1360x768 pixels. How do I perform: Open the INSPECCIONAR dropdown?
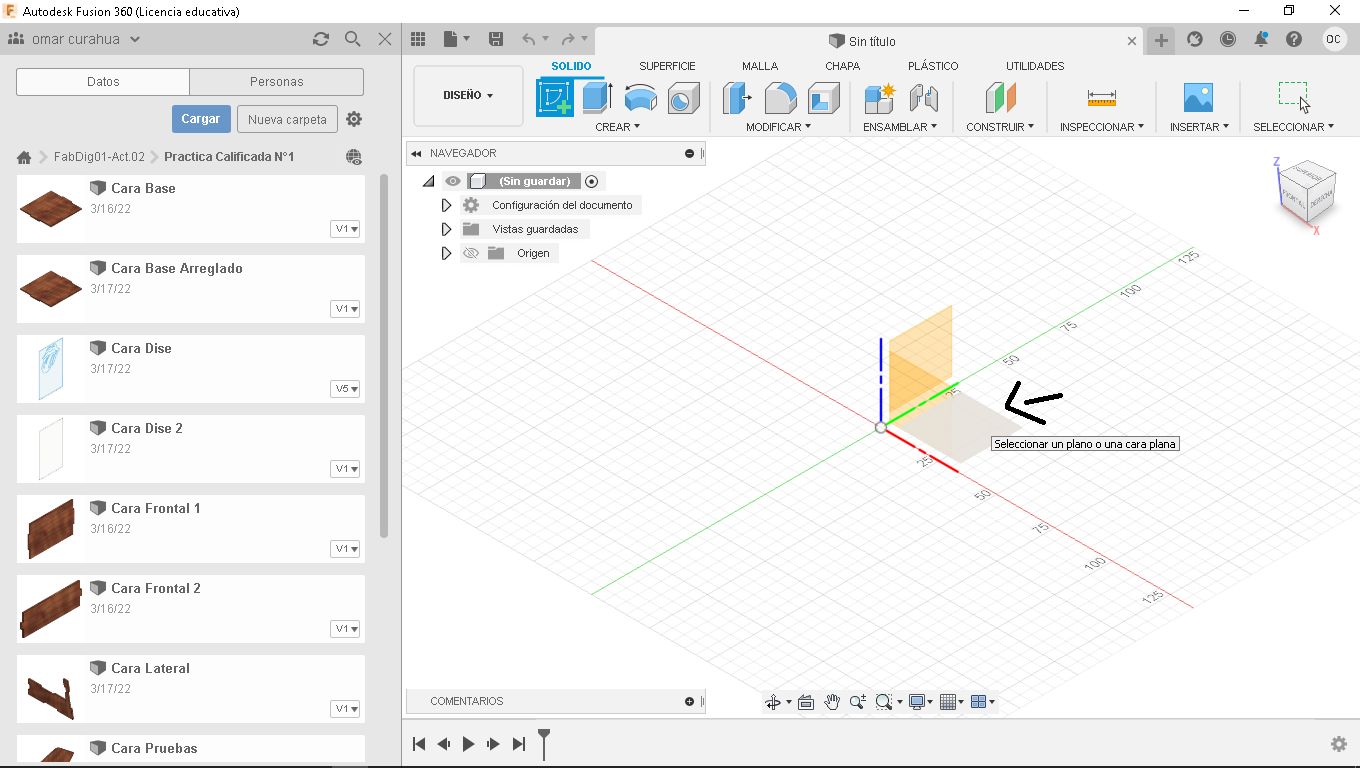pos(1102,127)
